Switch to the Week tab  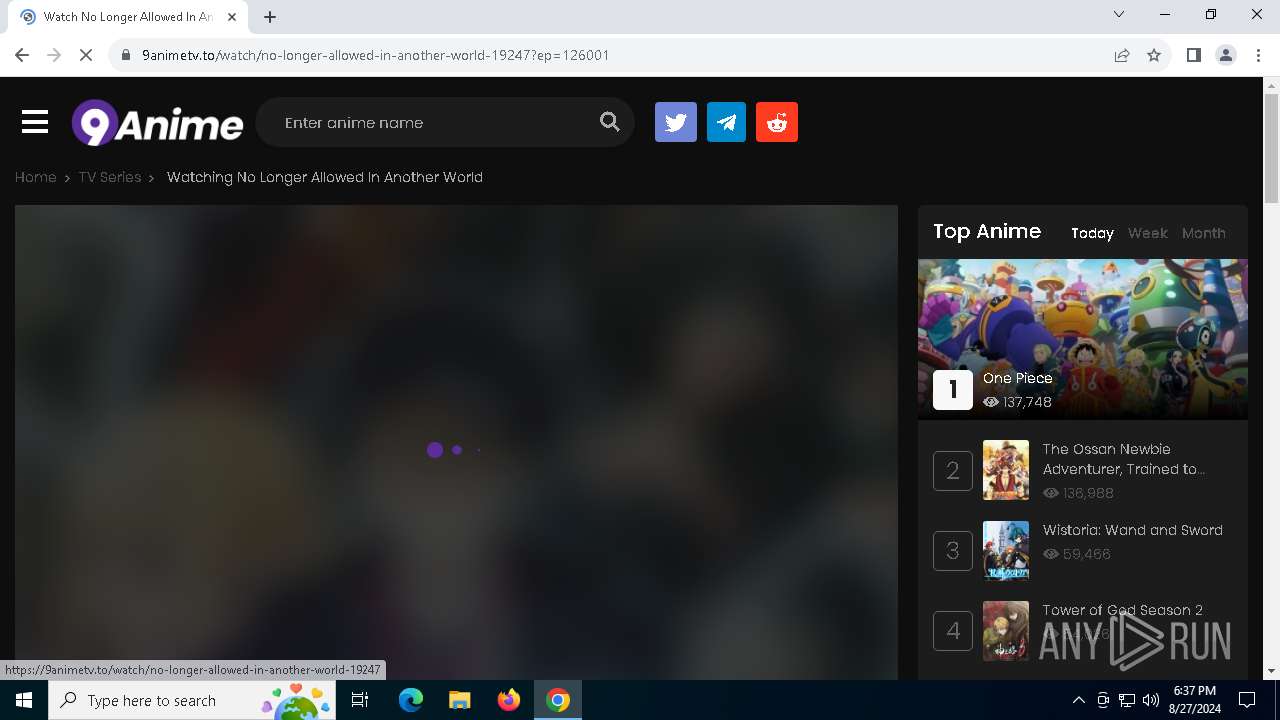(1148, 233)
